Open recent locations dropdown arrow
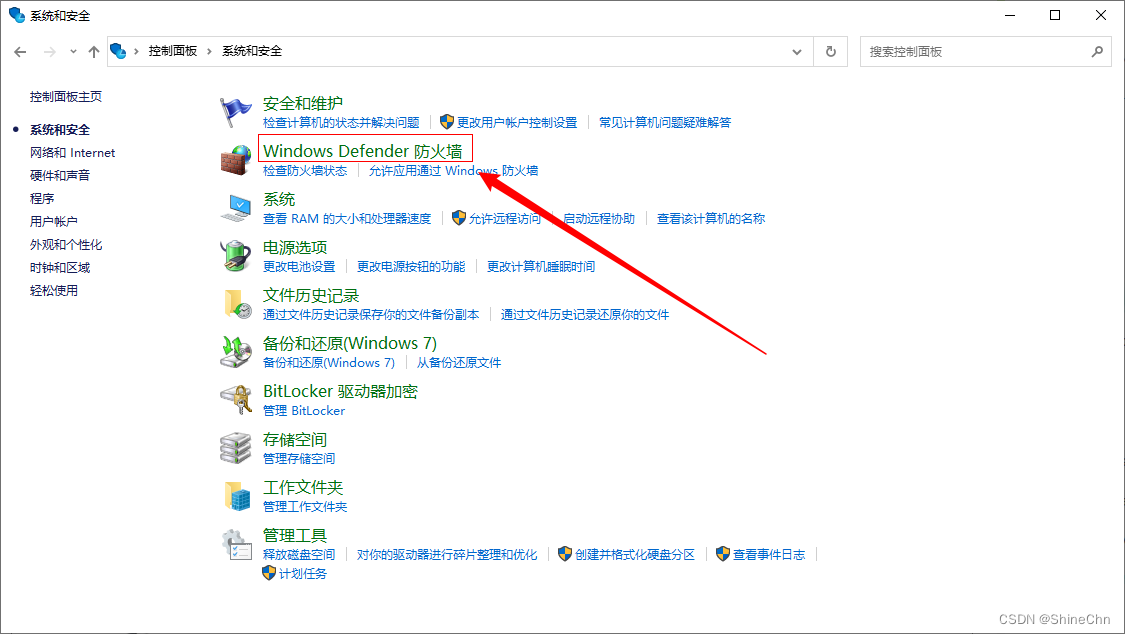 click(73, 52)
